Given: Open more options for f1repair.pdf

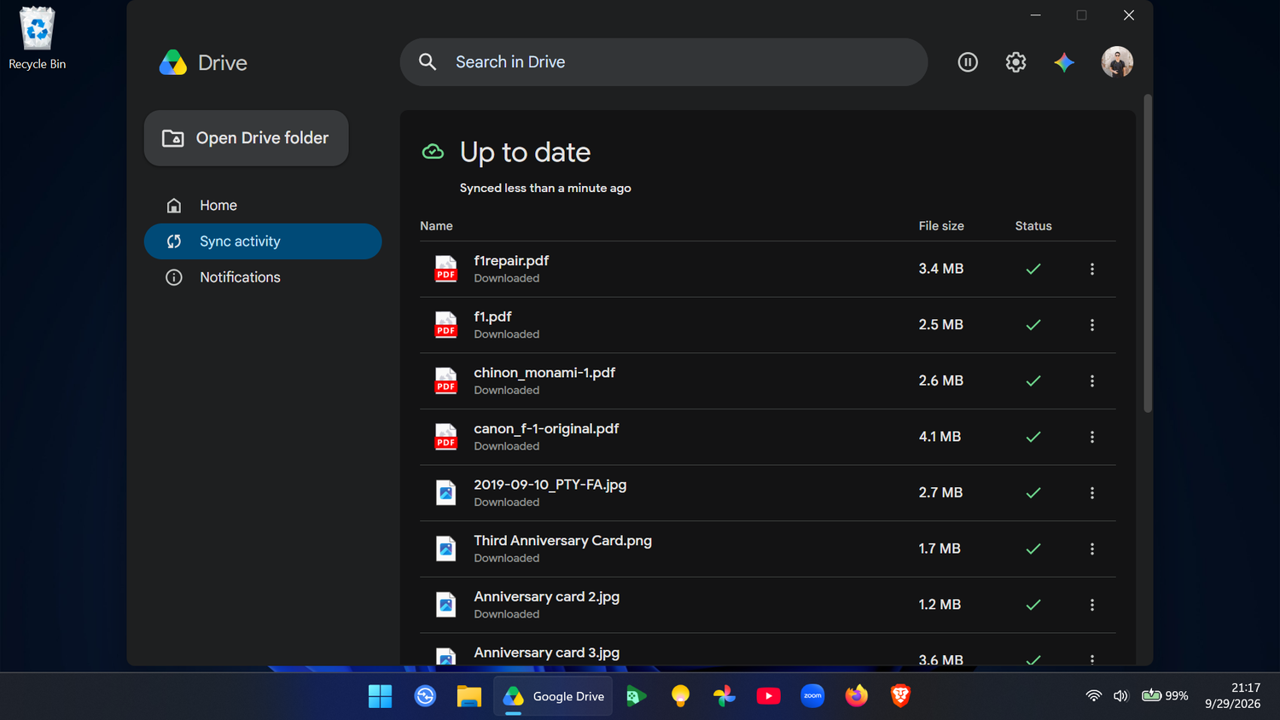Looking at the screenshot, I should tap(1092, 269).
